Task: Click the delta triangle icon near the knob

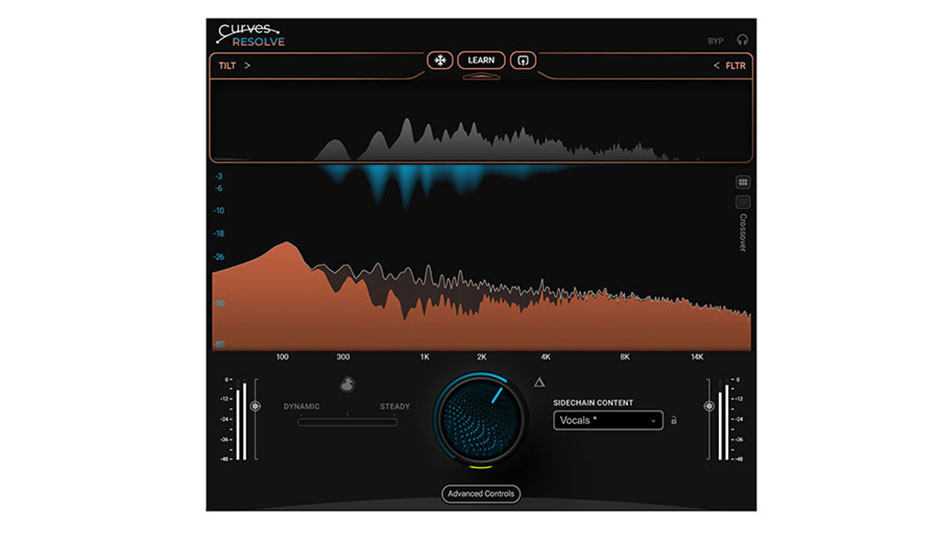Action: 539,382
